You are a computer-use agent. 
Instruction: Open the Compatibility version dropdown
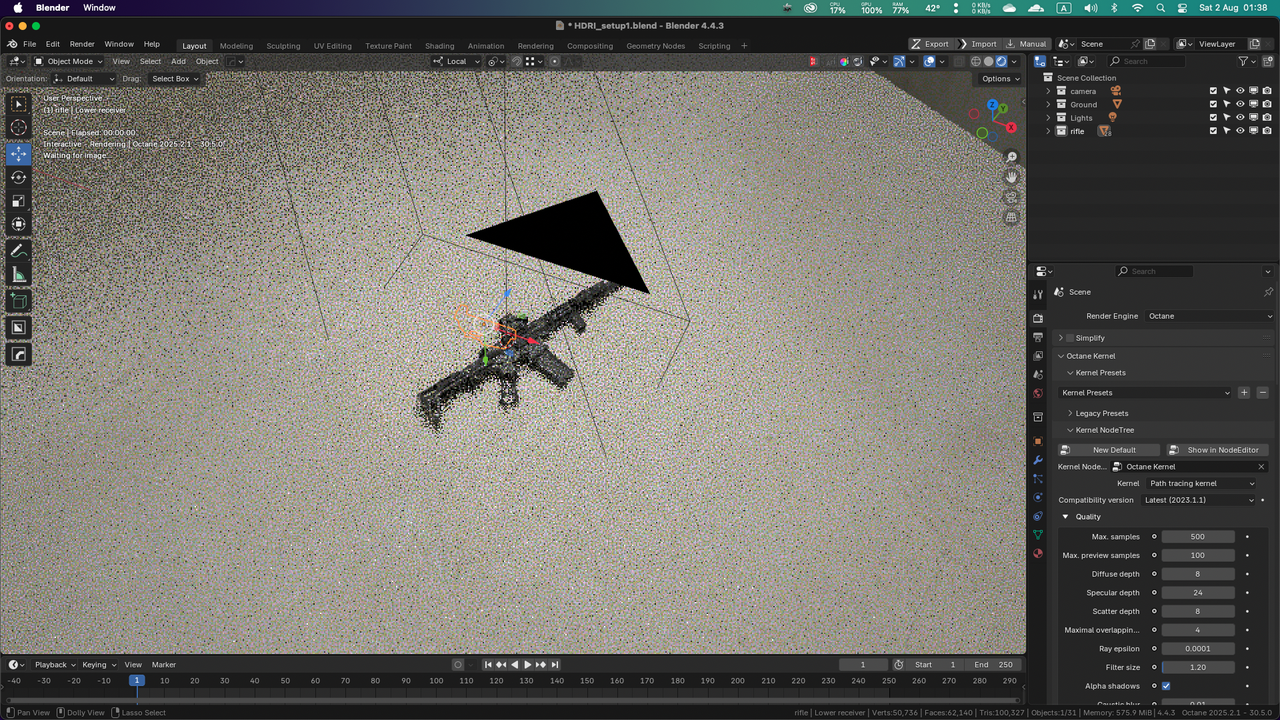click(1198, 500)
